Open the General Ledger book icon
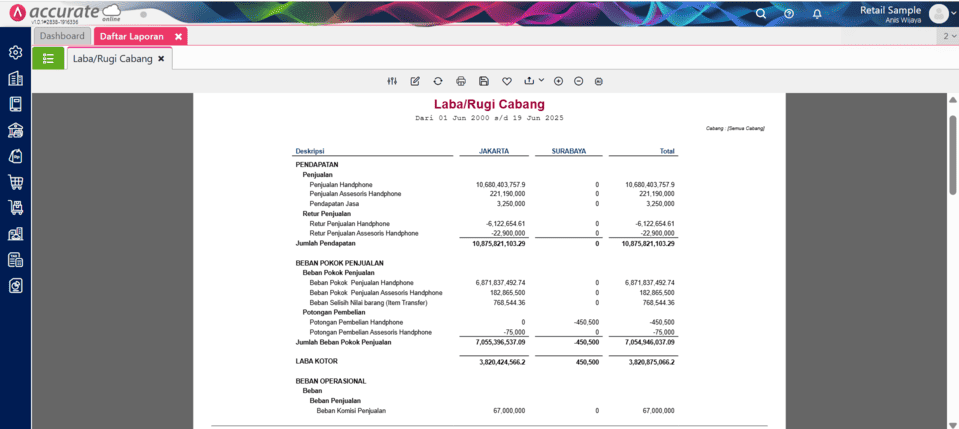Image resolution: width=959 pixels, height=429 pixels. 15,104
